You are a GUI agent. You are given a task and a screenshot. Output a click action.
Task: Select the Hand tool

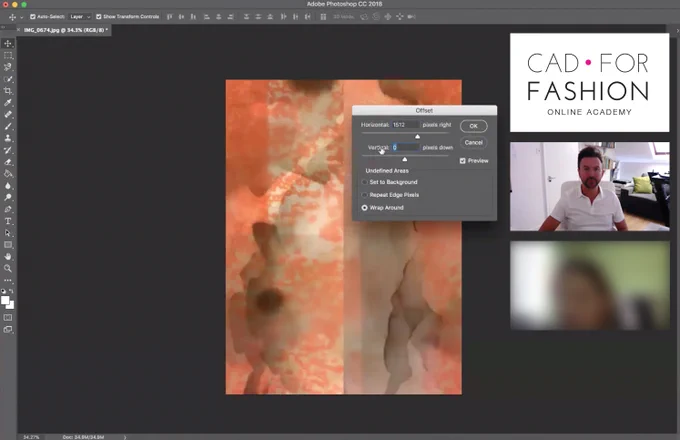coord(8,257)
